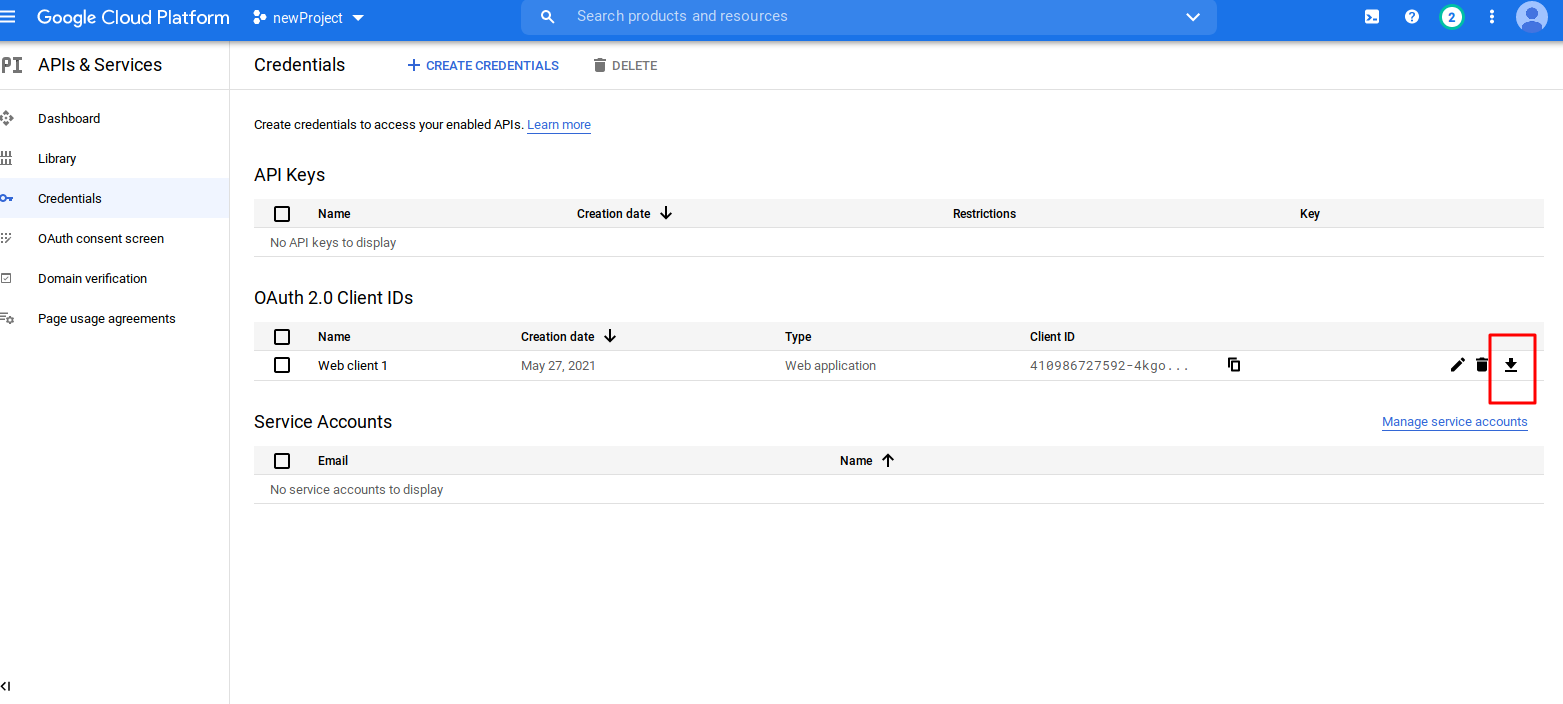Download the Web client 1 OAuth JSON
Image resolution: width=1563 pixels, height=704 pixels.
click(x=1511, y=365)
